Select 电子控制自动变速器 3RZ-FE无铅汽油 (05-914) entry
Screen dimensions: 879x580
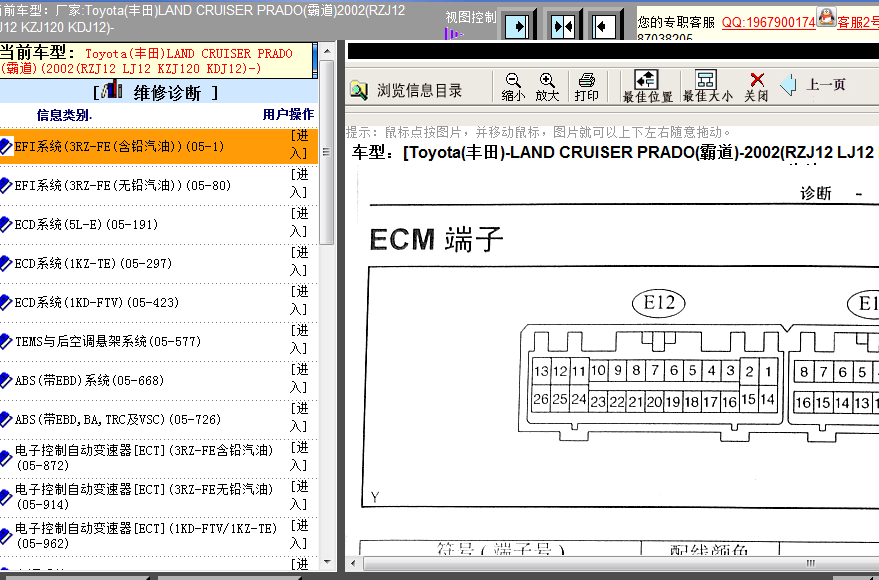[144, 497]
